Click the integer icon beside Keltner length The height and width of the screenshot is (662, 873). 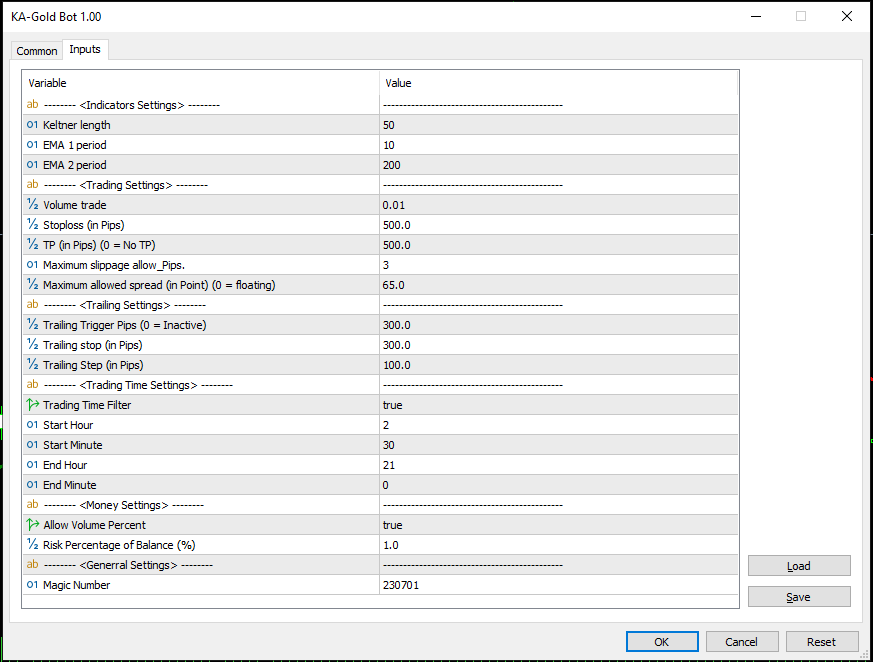31,124
